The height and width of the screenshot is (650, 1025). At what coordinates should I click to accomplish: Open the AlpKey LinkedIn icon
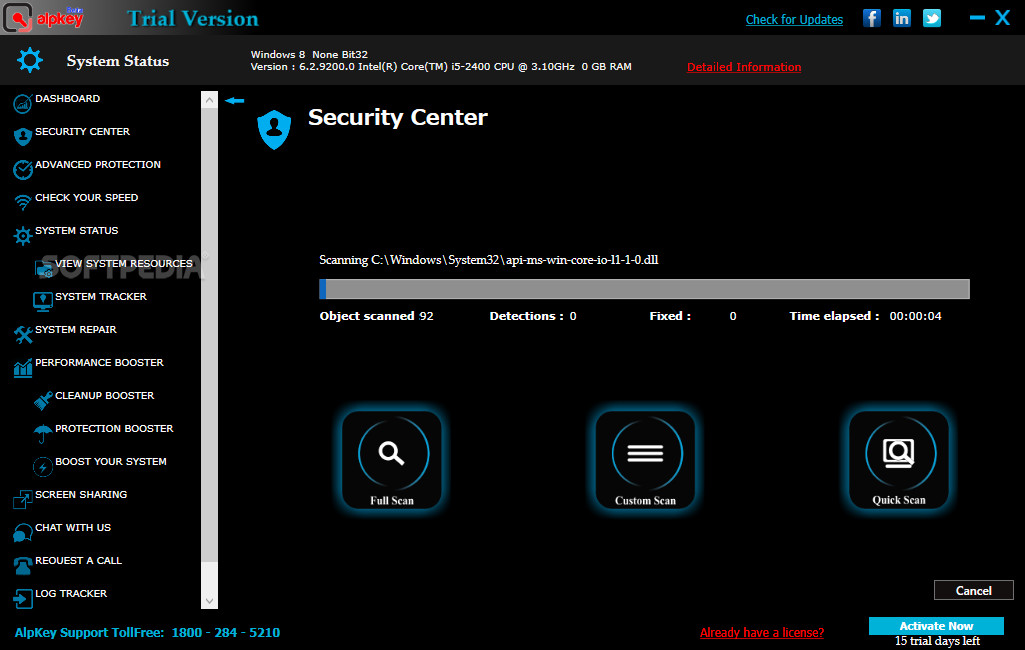(901, 18)
